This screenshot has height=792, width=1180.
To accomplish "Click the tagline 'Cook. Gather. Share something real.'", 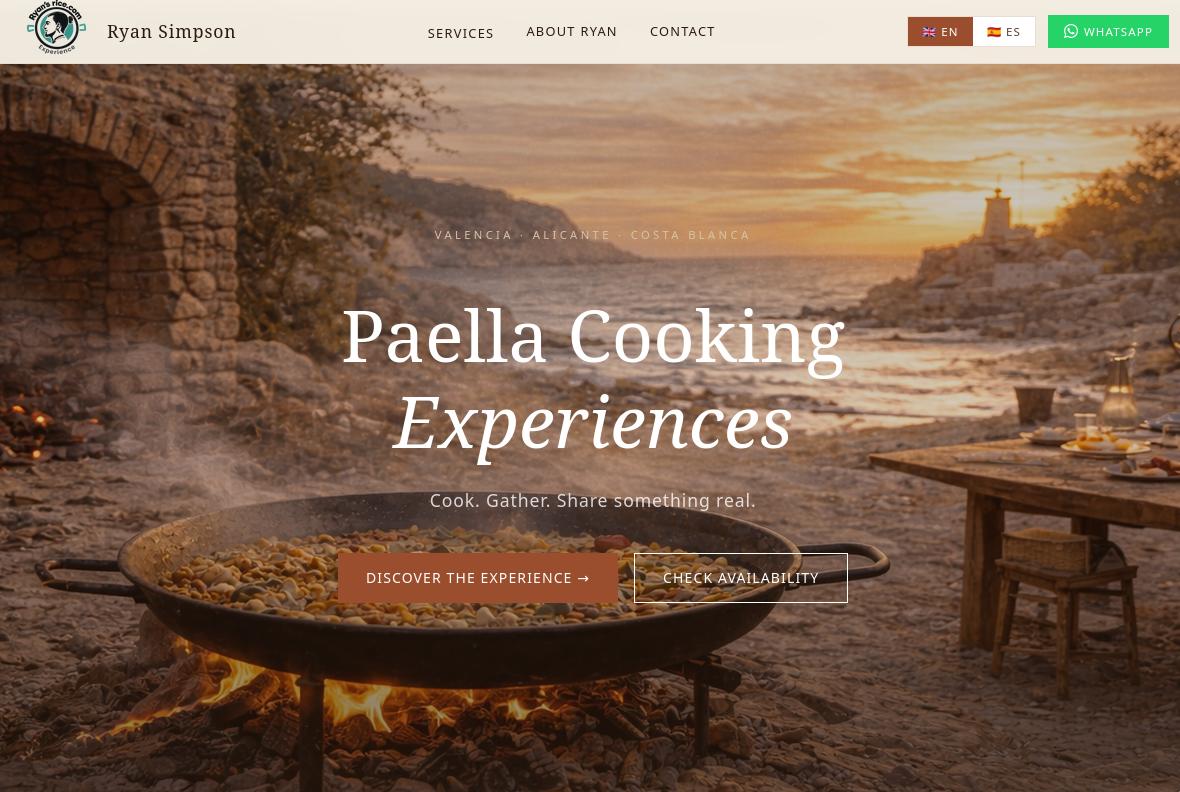I will coord(592,501).
